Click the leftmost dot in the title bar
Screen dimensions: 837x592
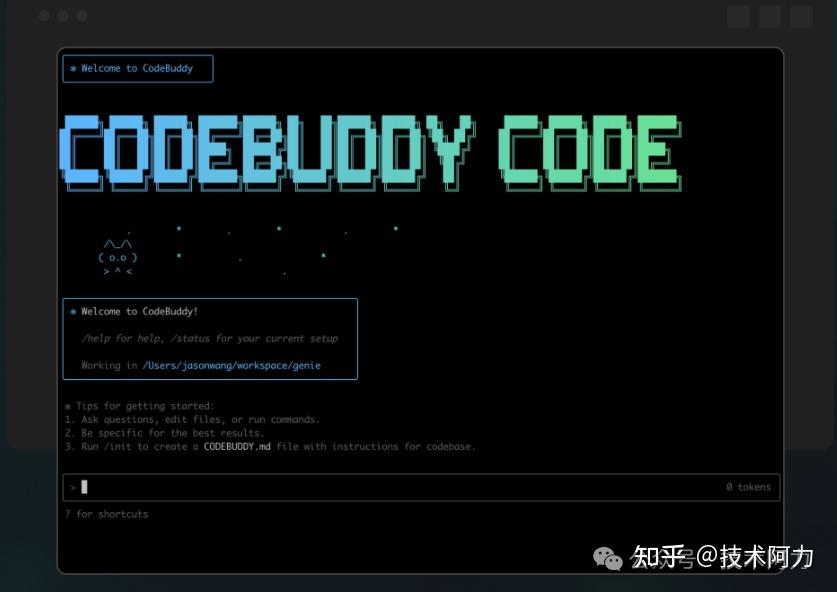pyautogui.click(x=44, y=16)
